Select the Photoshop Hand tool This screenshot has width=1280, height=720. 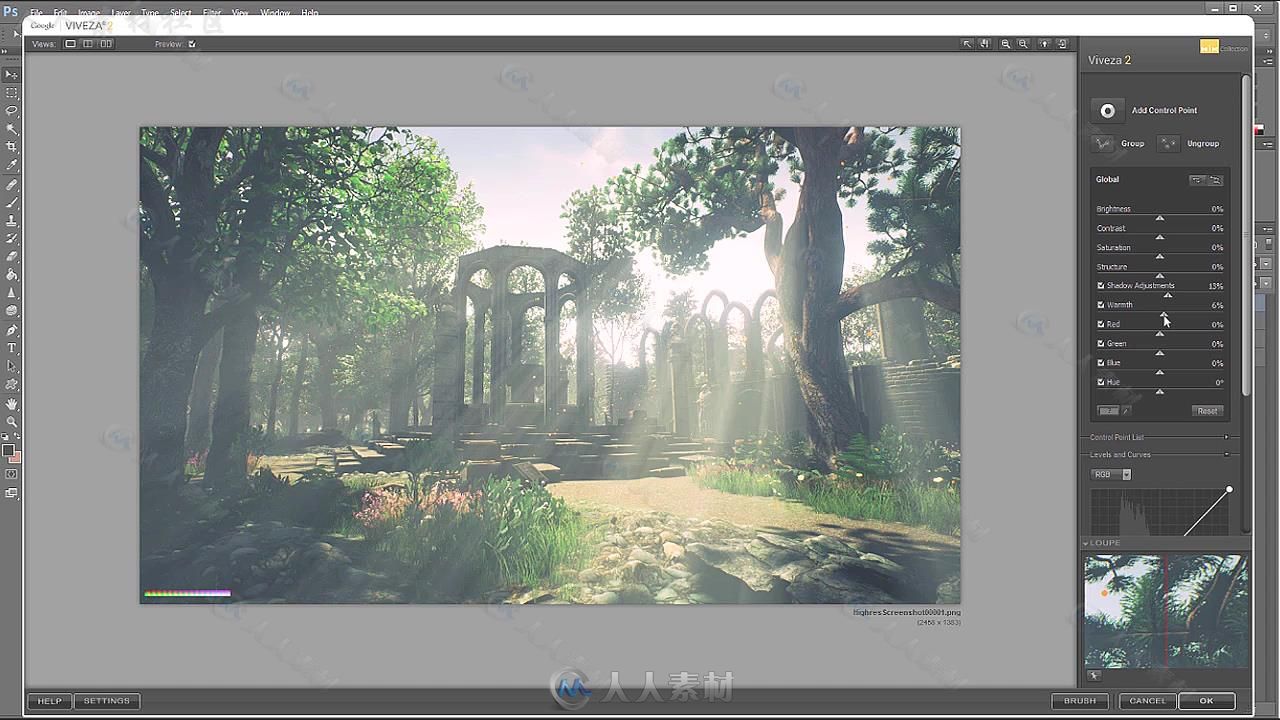12,403
